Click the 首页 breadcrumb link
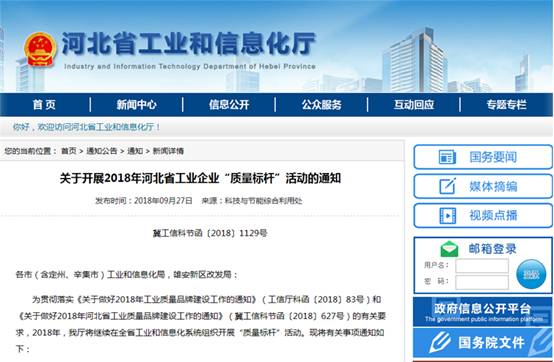The image size is (554, 362). (x=69, y=151)
